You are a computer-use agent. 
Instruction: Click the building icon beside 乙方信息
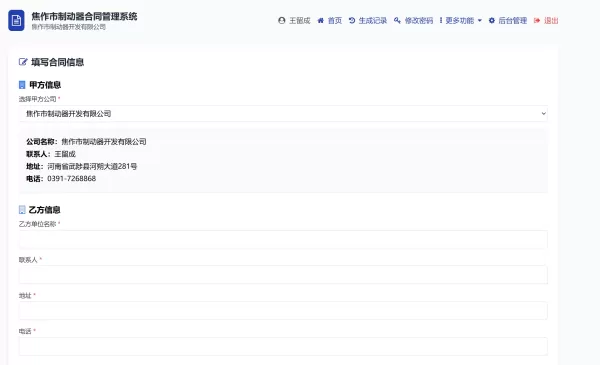click(22, 210)
